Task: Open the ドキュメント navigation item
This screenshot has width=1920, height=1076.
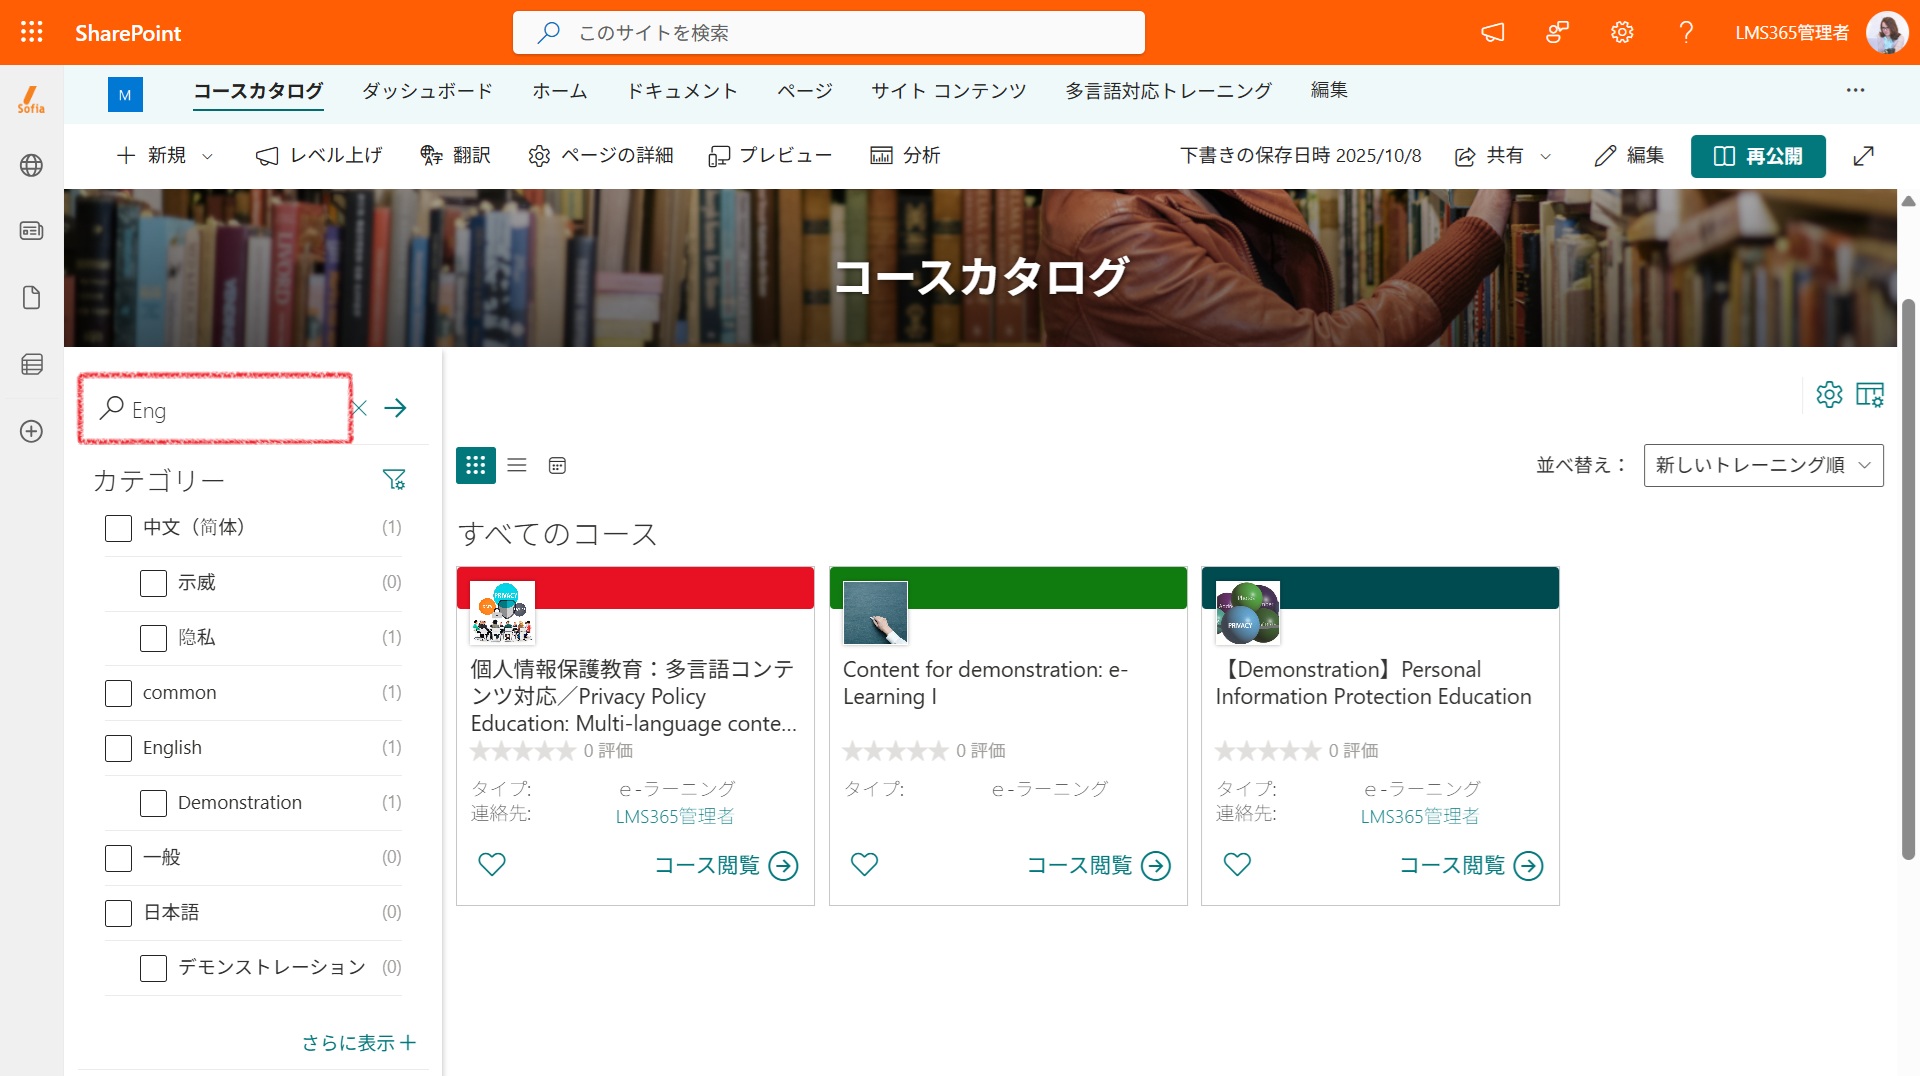Action: [x=682, y=91]
